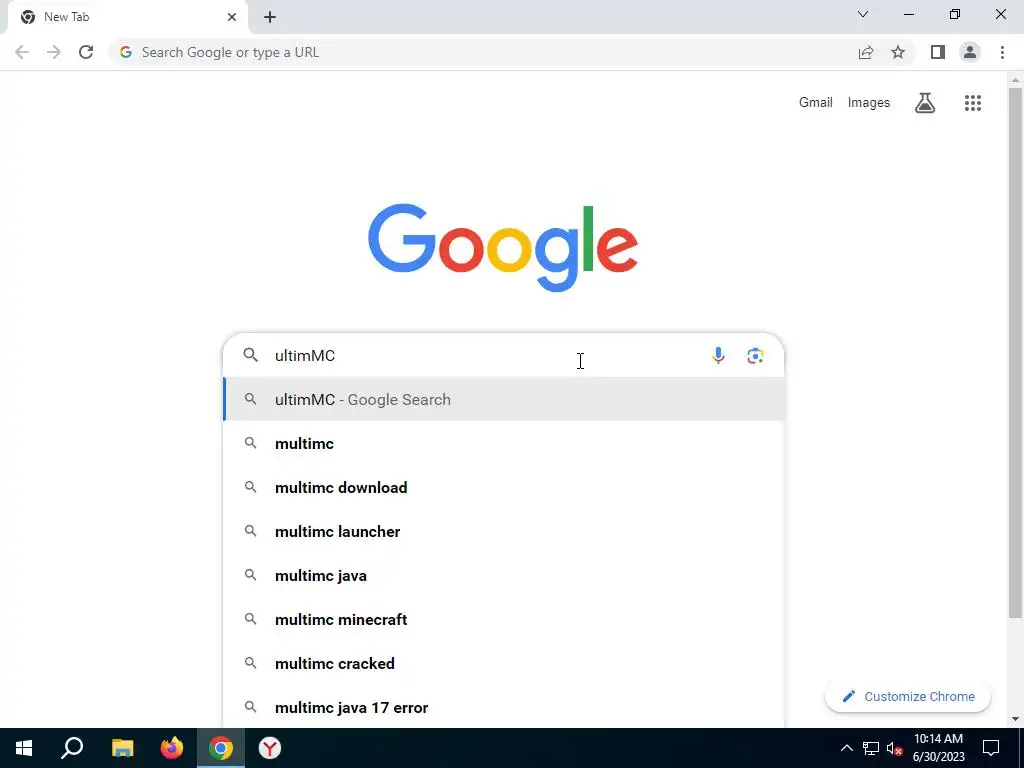
Task: Reload the current page
Action: coord(86,52)
